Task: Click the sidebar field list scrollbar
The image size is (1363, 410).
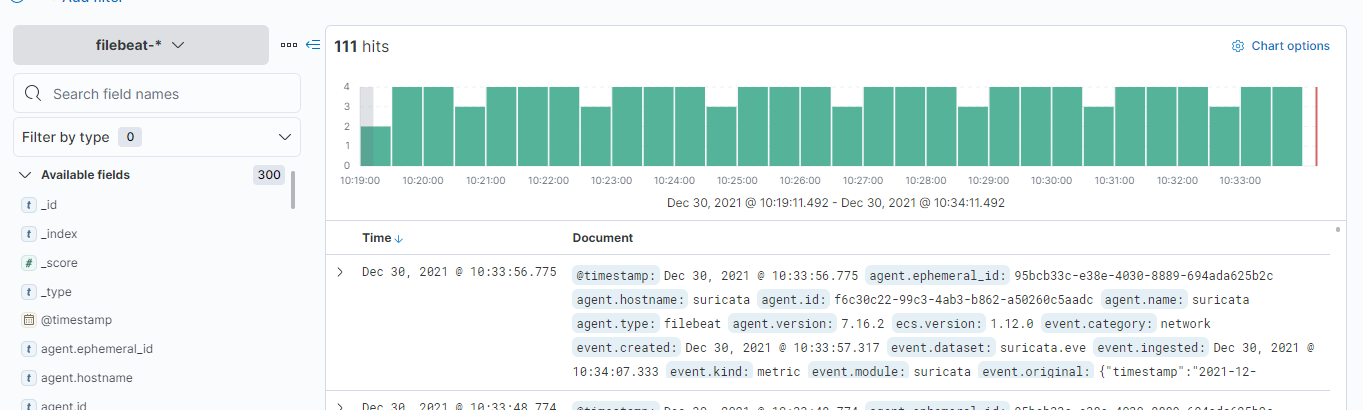Action: pyautogui.click(x=293, y=190)
